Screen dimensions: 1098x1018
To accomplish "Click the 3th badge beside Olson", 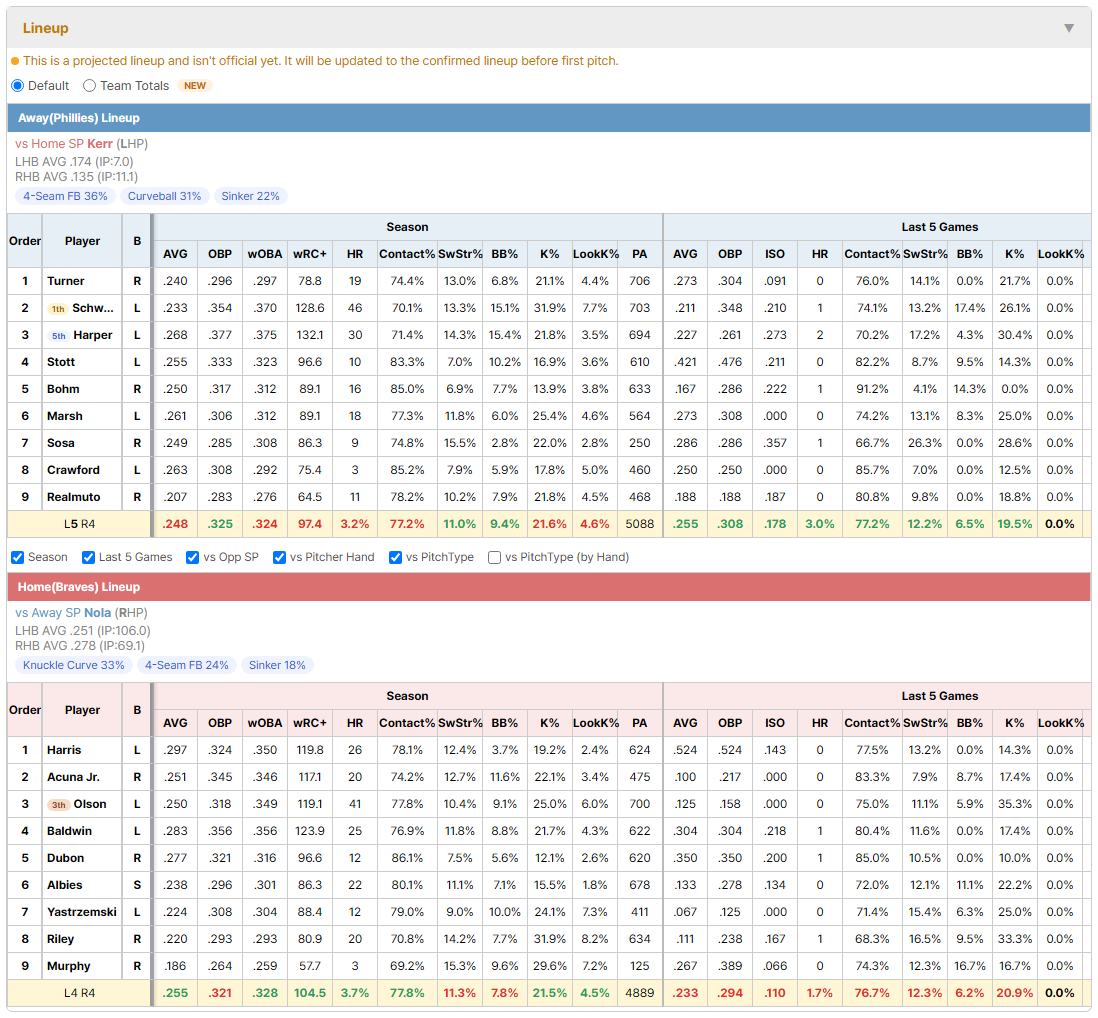I will click(59, 805).
